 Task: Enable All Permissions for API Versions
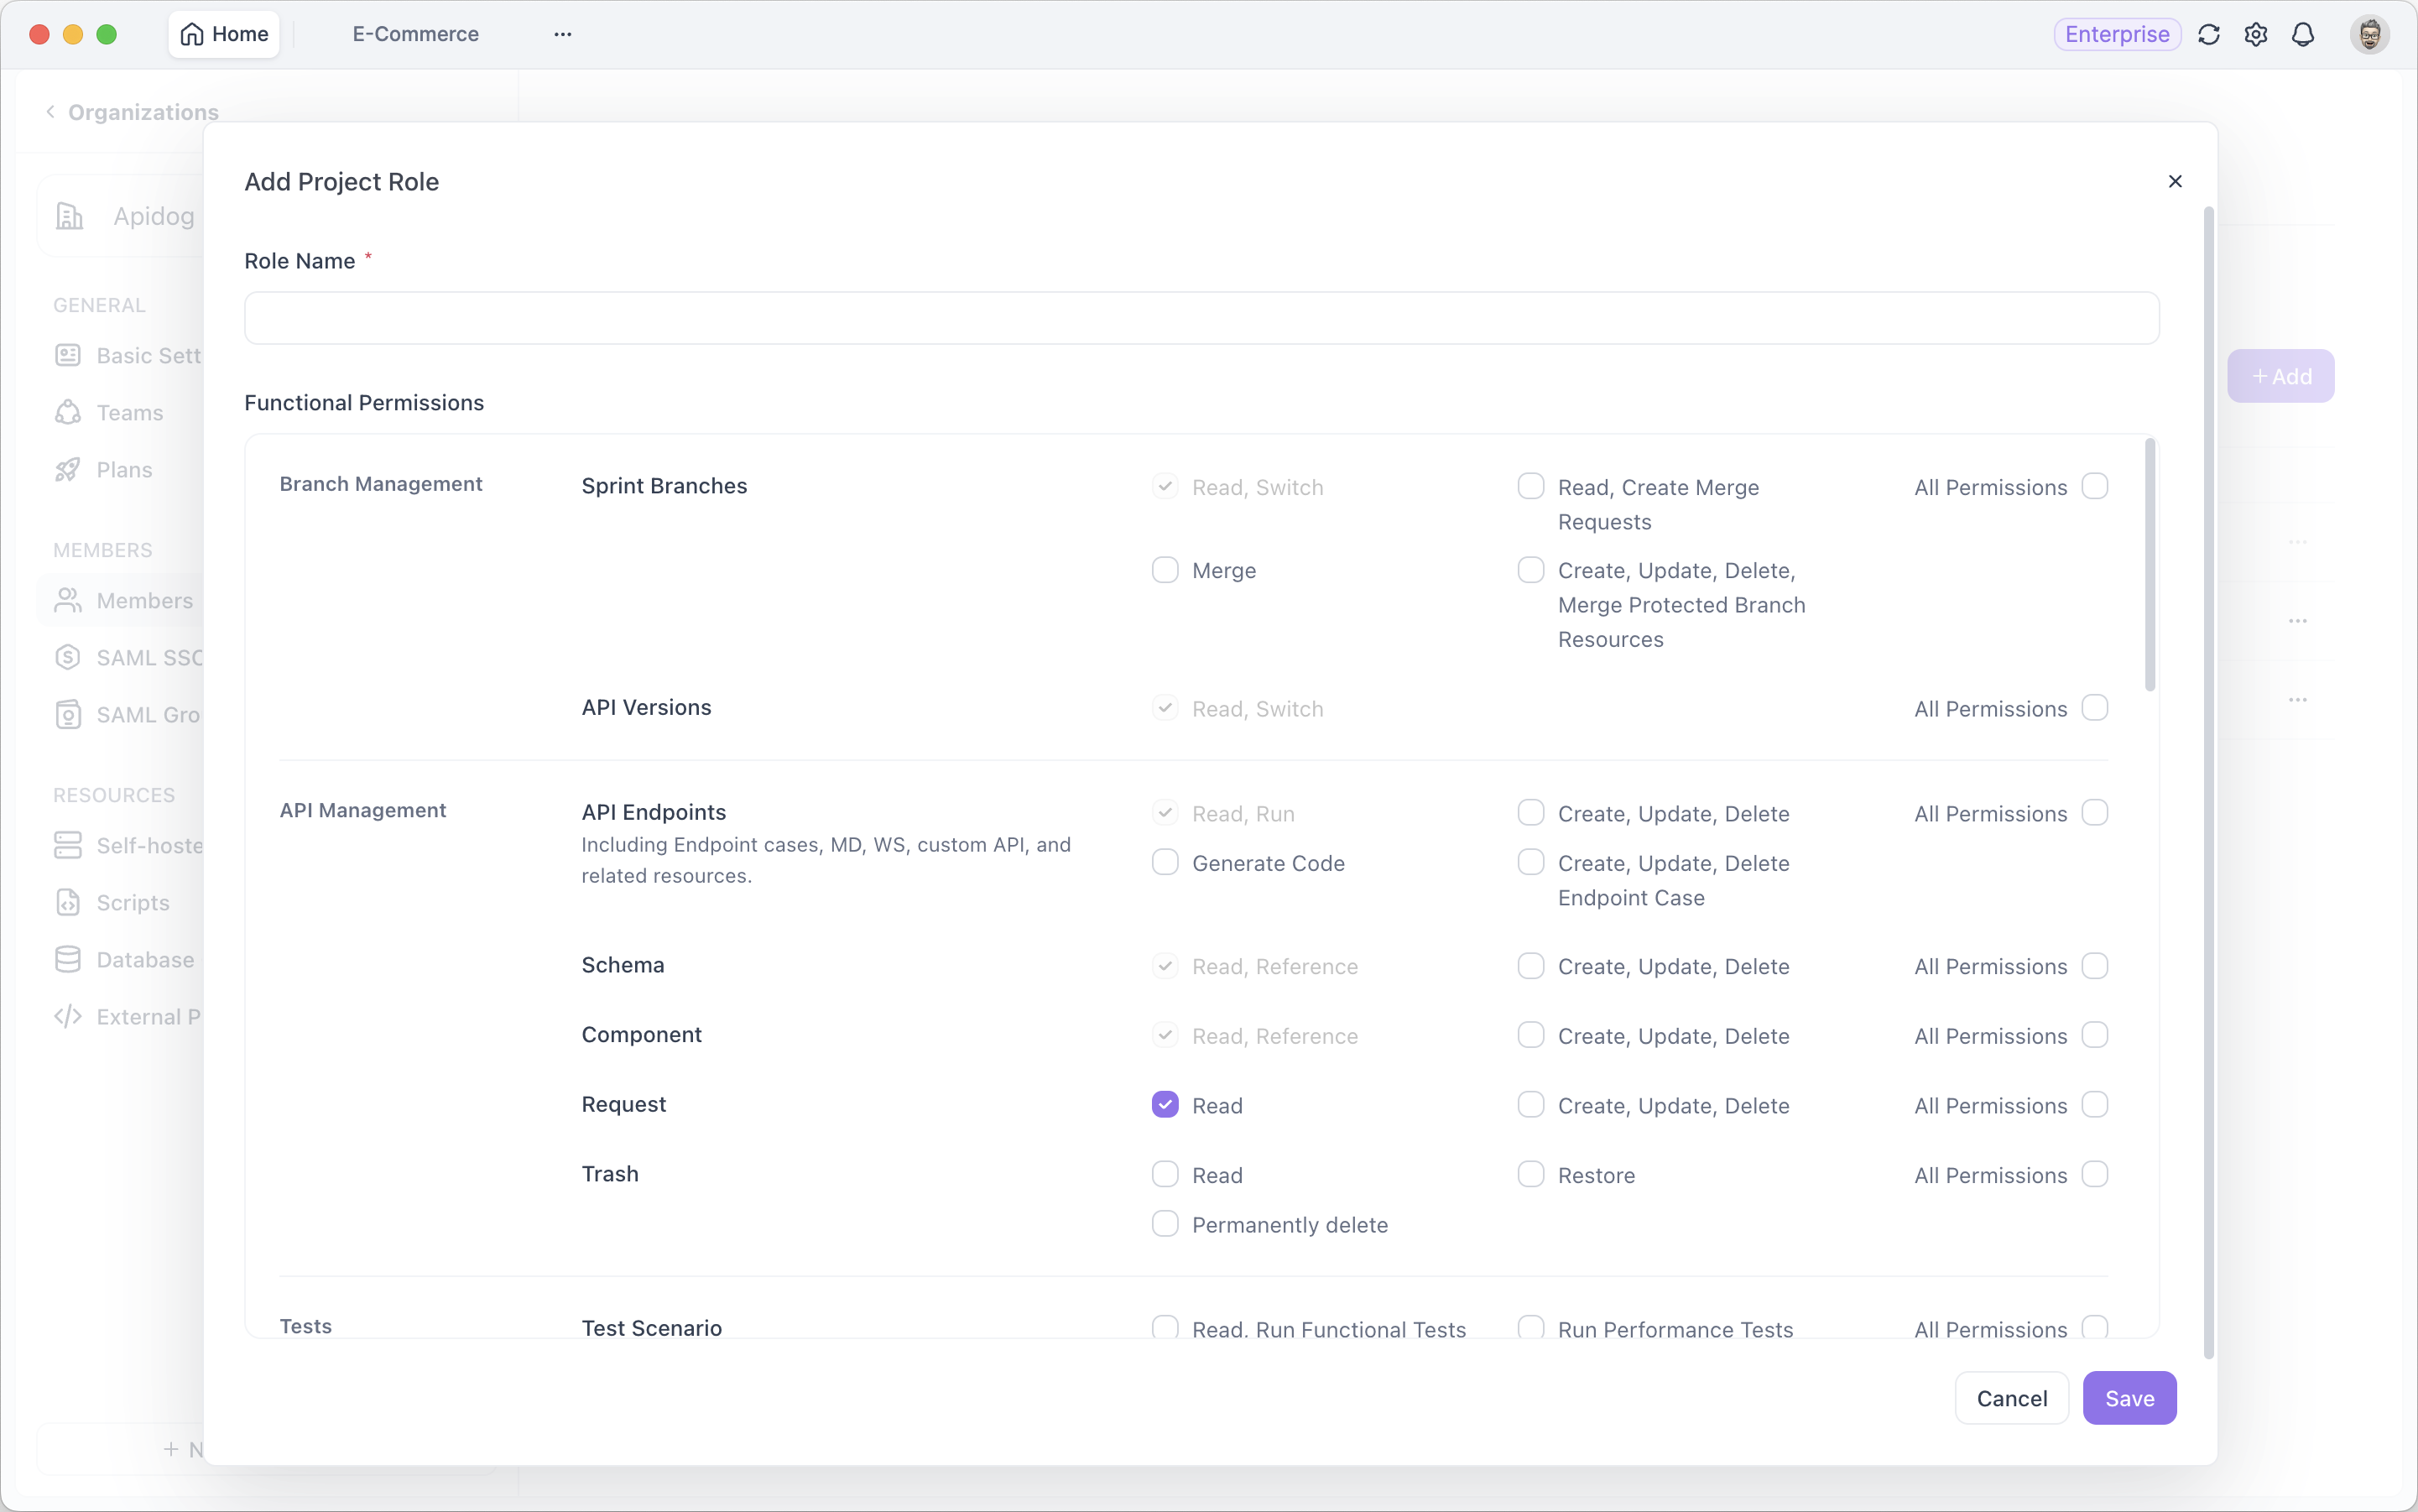point(2095,708)
